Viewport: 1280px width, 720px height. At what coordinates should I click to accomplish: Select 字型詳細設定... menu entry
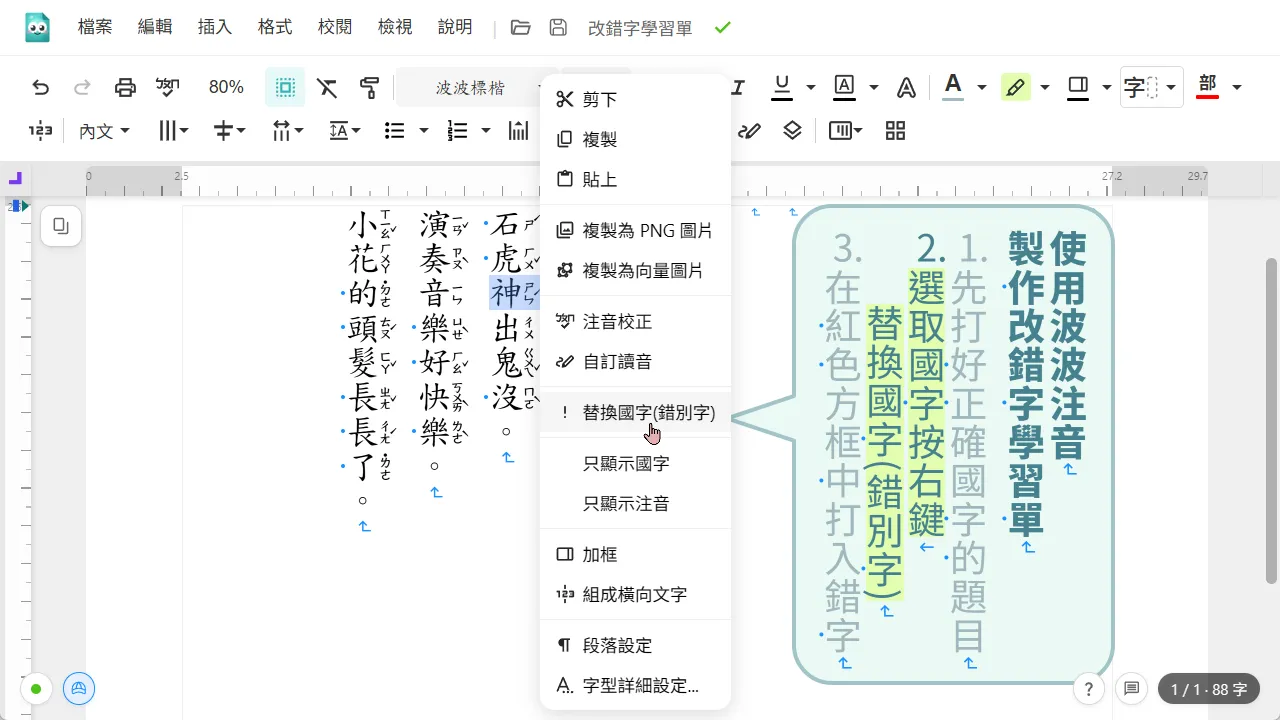click(635, 686)
